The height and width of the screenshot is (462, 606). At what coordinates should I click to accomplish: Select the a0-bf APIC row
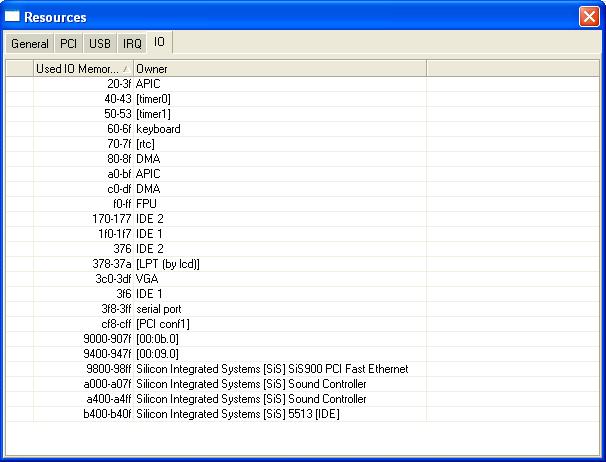coord(303,174)
